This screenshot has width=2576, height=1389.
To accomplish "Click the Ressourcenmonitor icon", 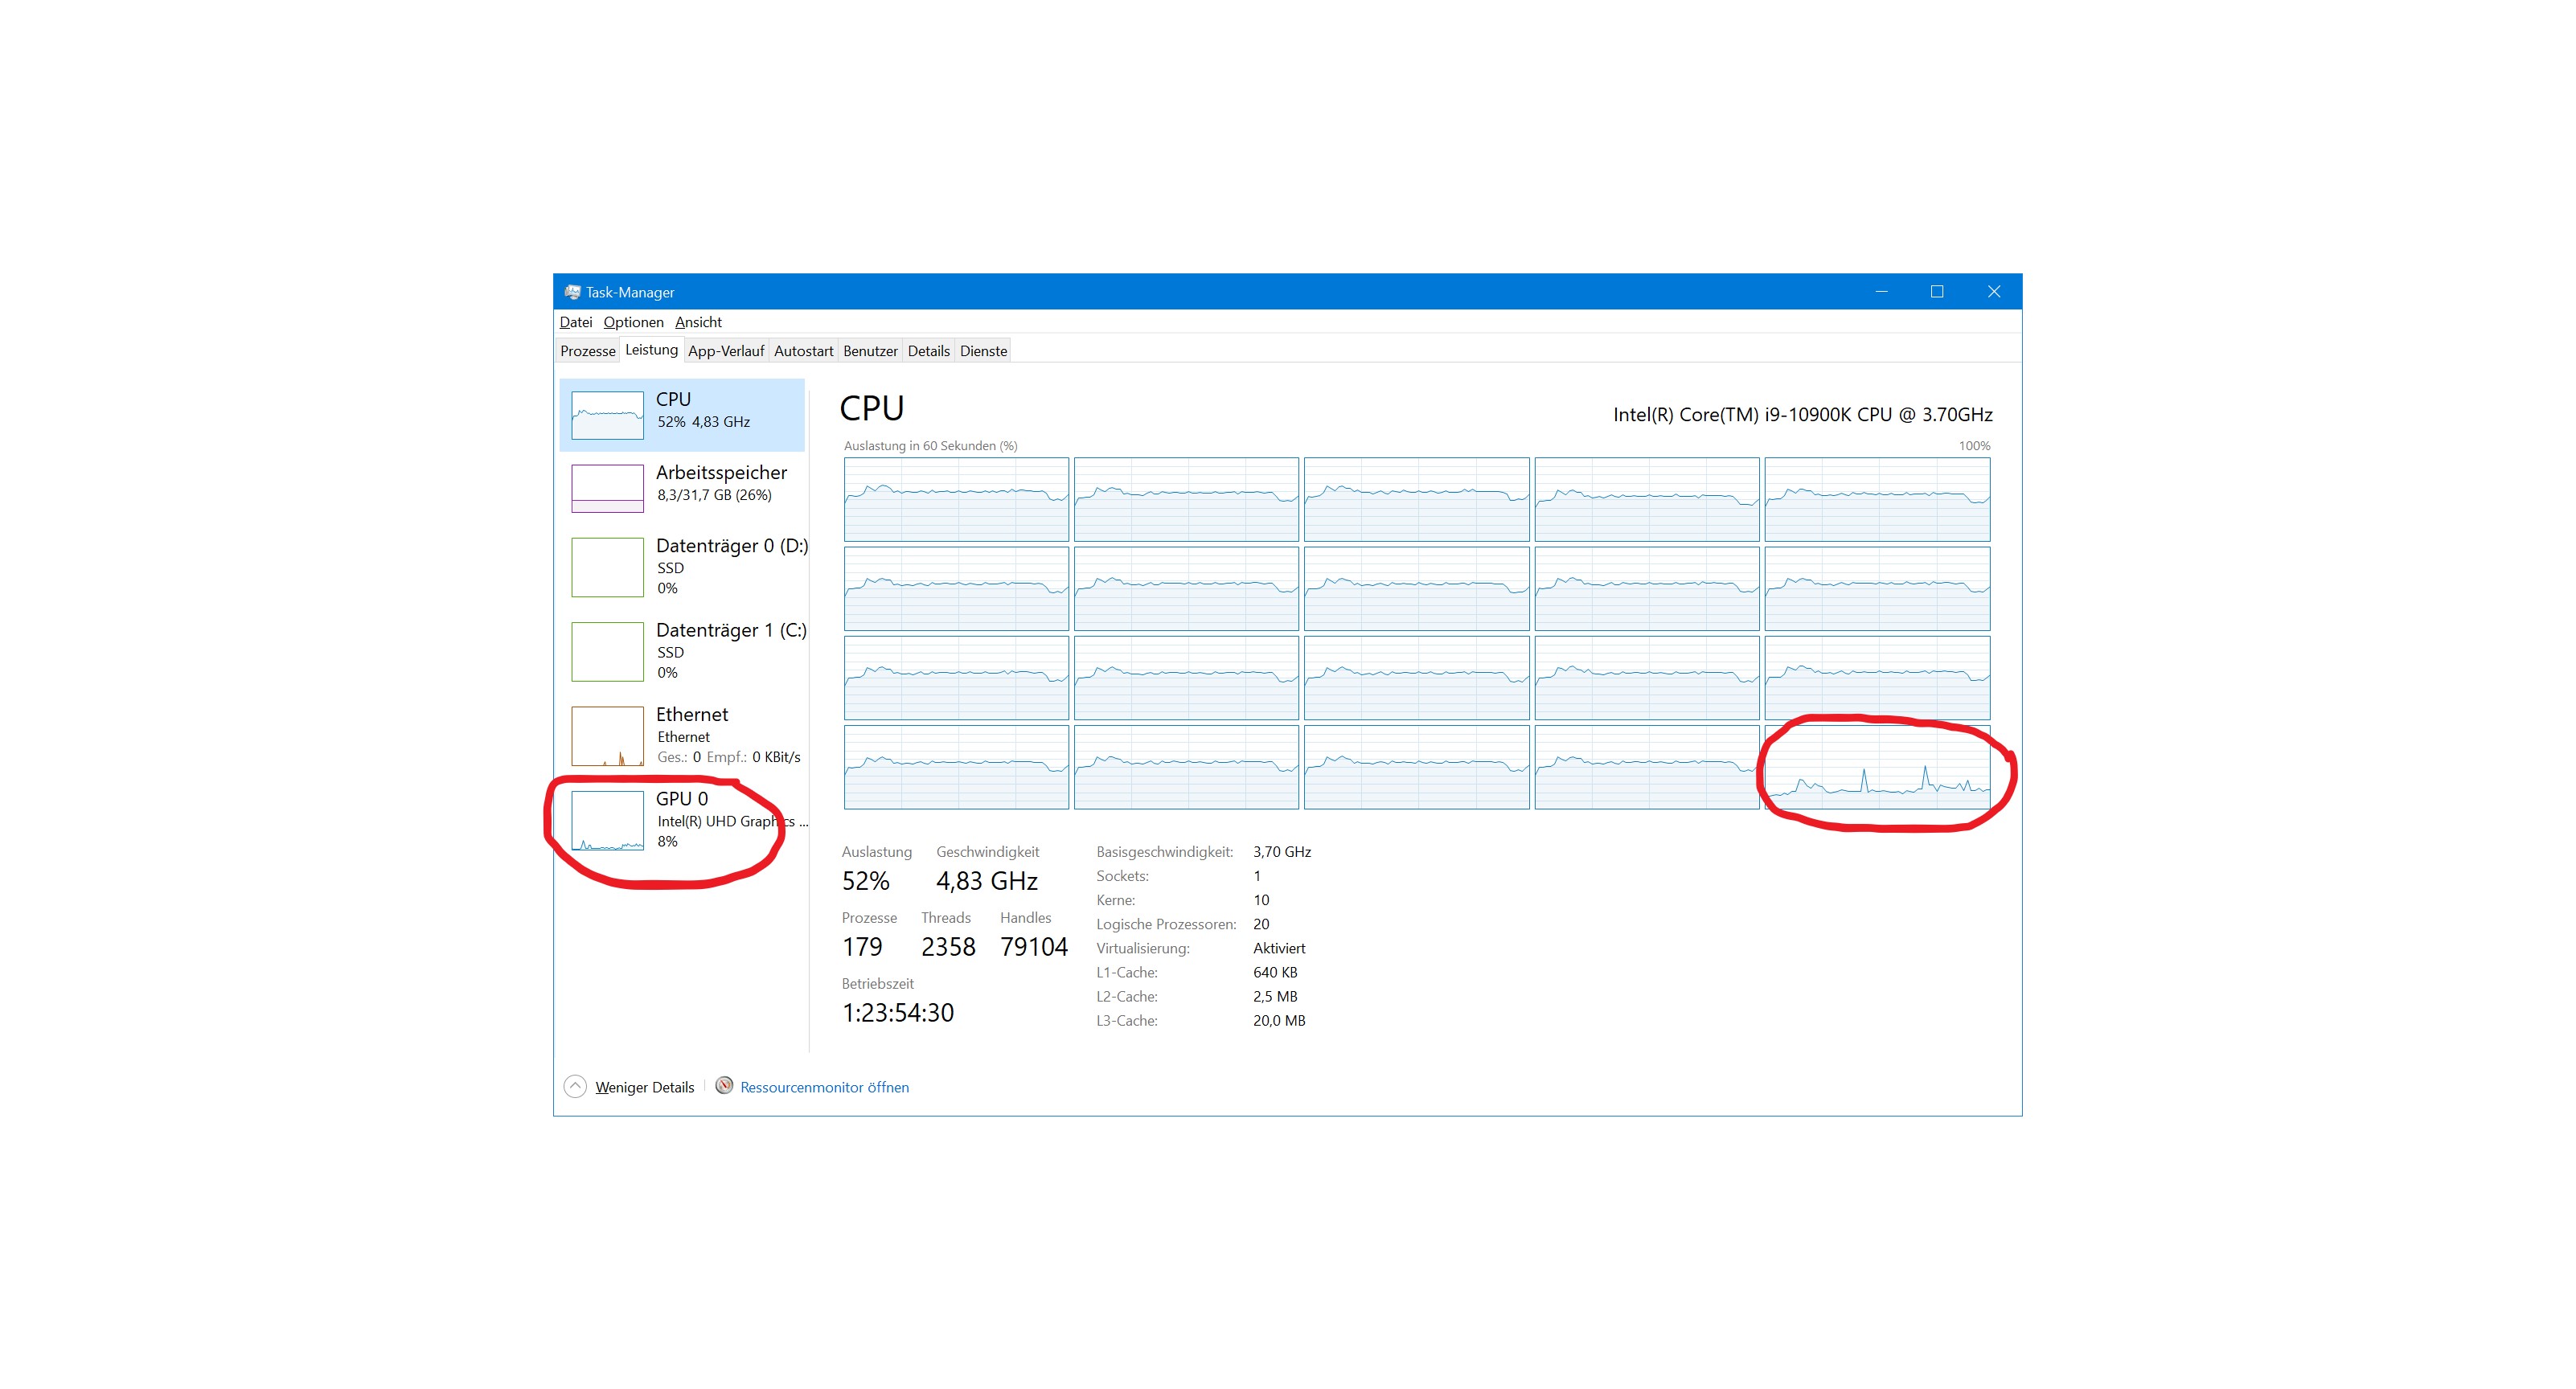I will coord(724,1086).
